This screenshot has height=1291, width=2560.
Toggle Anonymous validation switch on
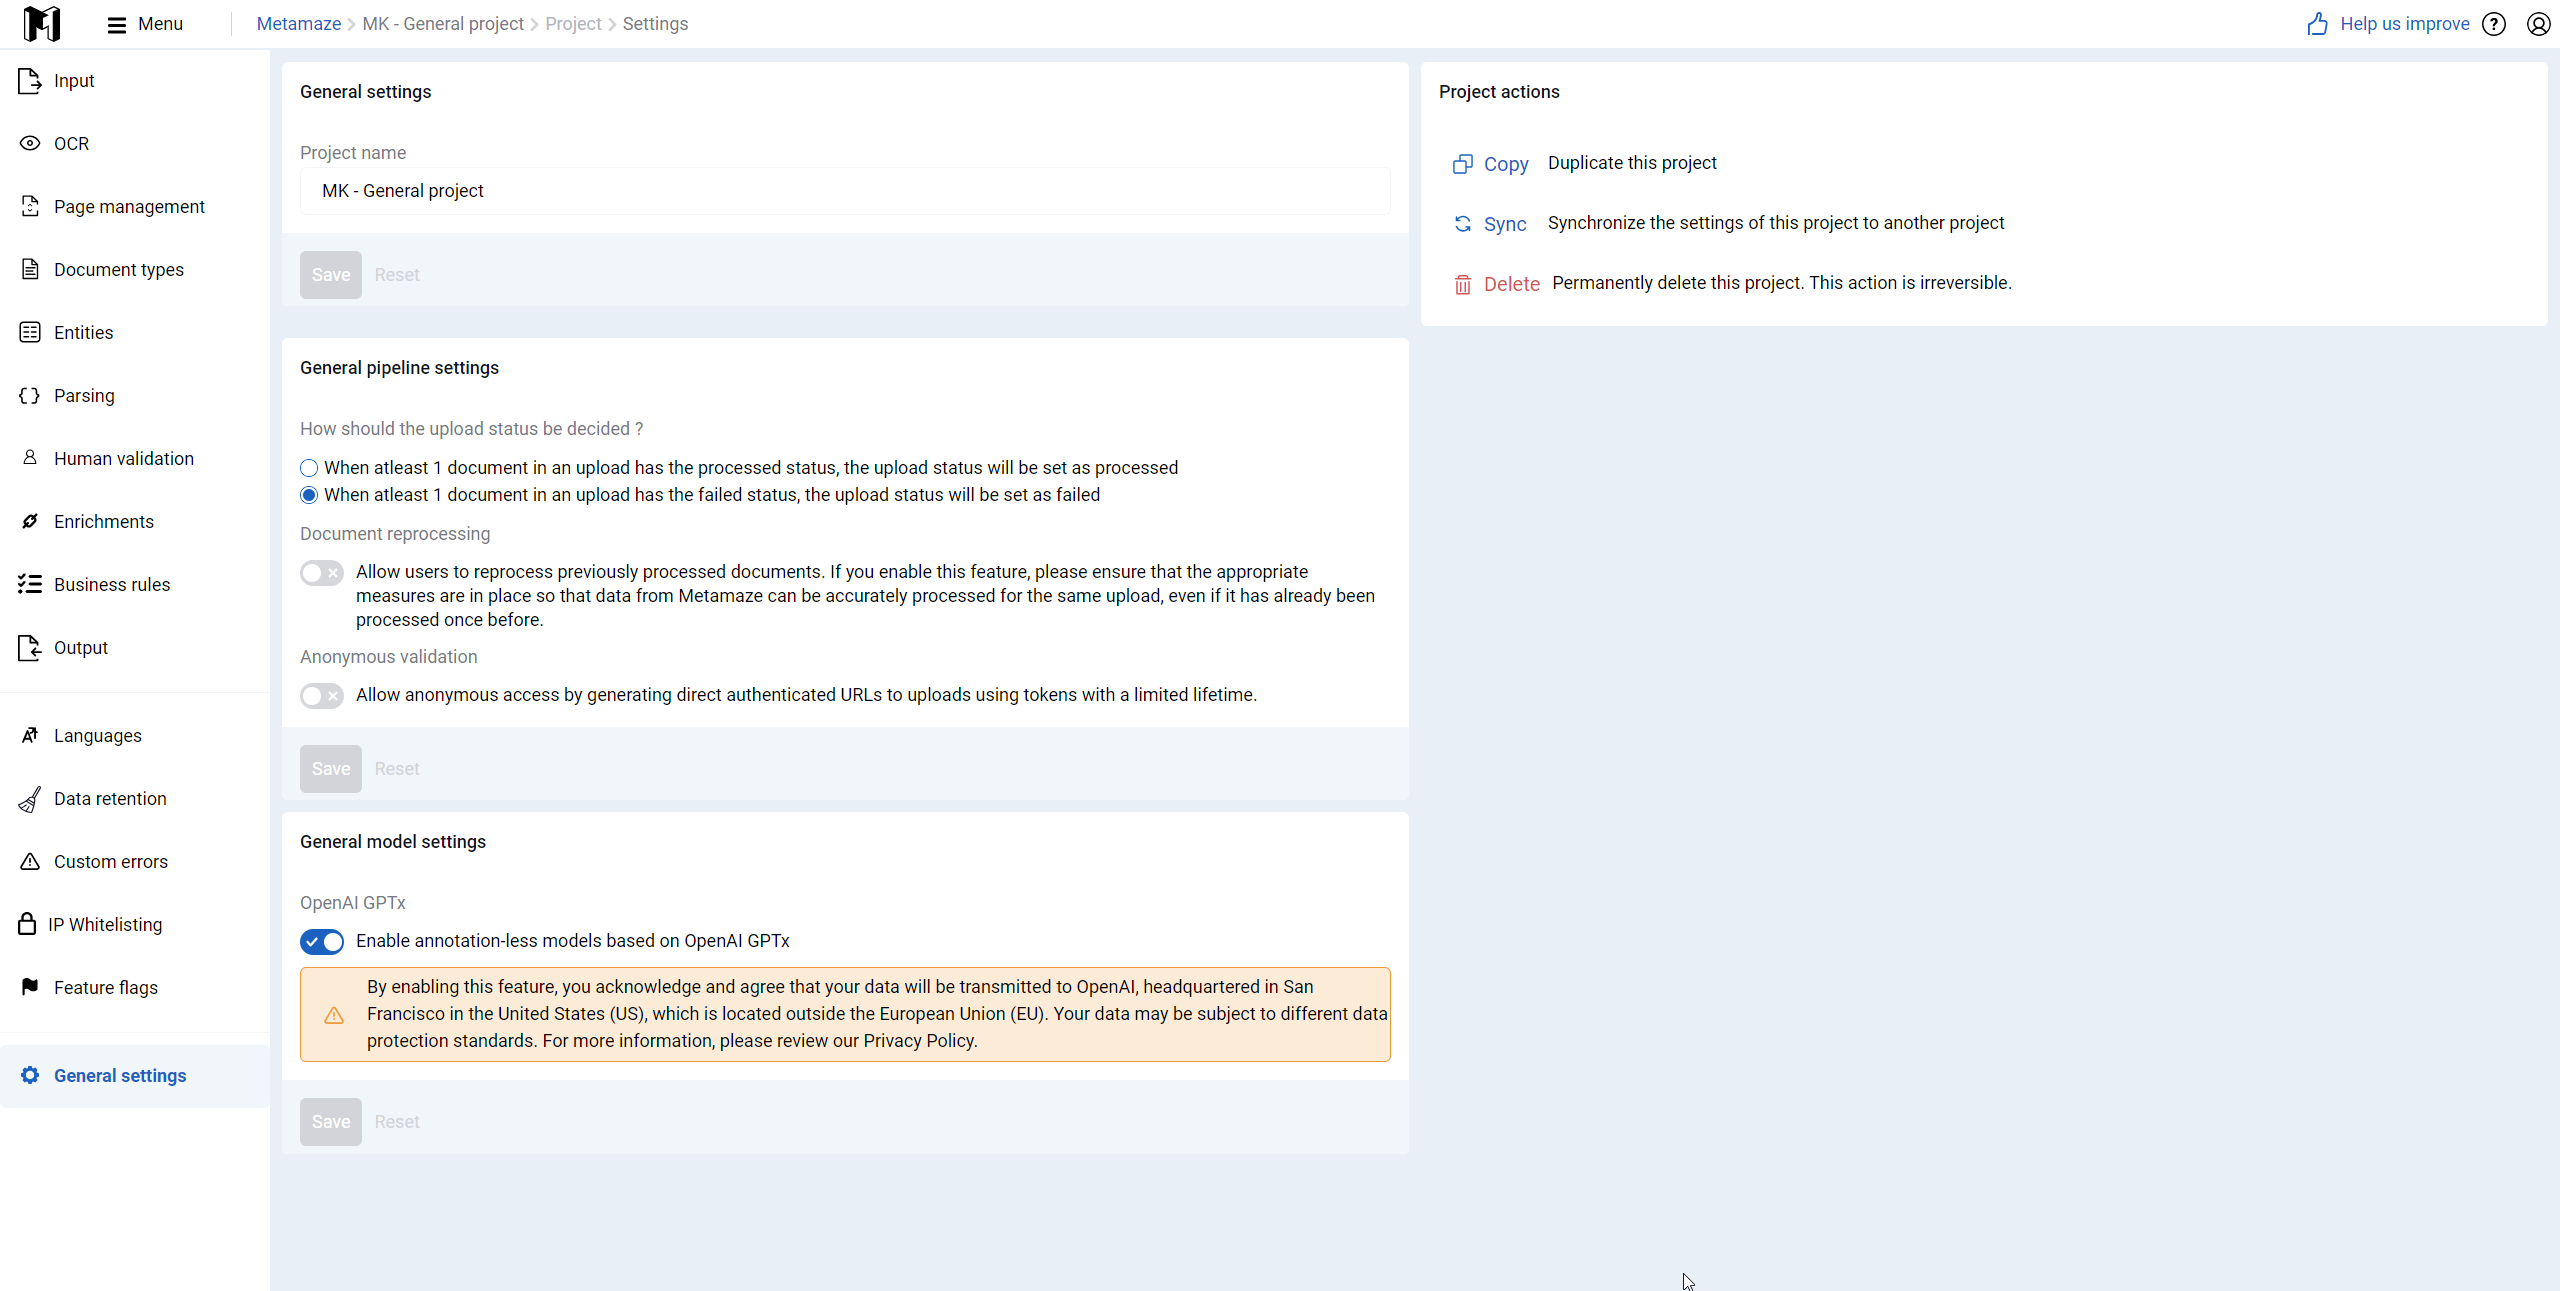[322, 695]
